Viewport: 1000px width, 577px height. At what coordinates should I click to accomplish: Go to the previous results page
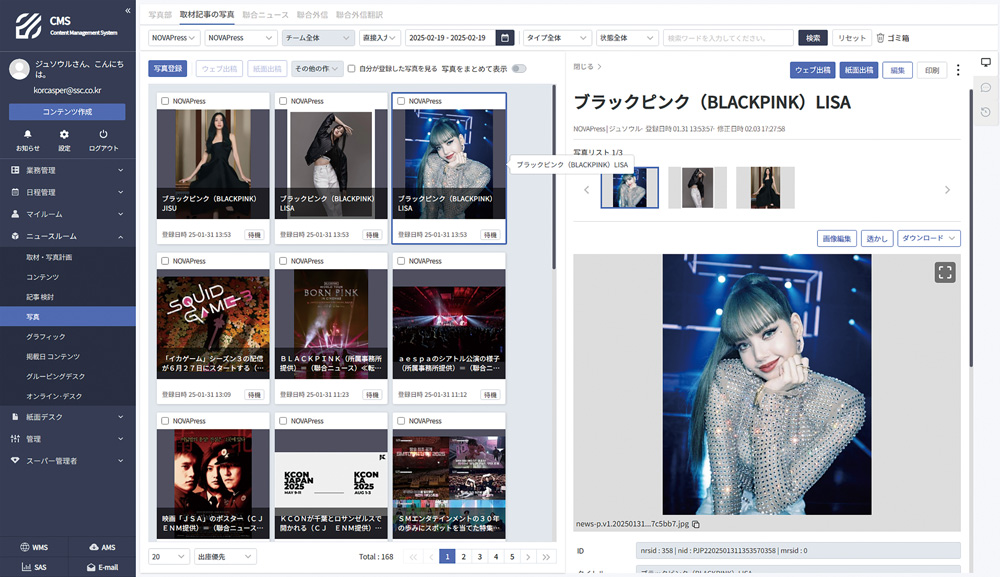click(x=431, y=557)
